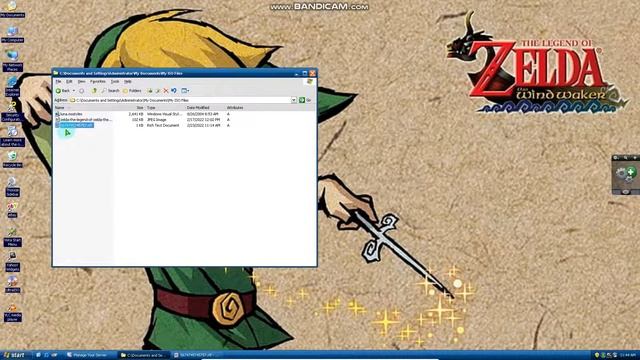Click the Copy To toolbar icon

coord(158,91)
